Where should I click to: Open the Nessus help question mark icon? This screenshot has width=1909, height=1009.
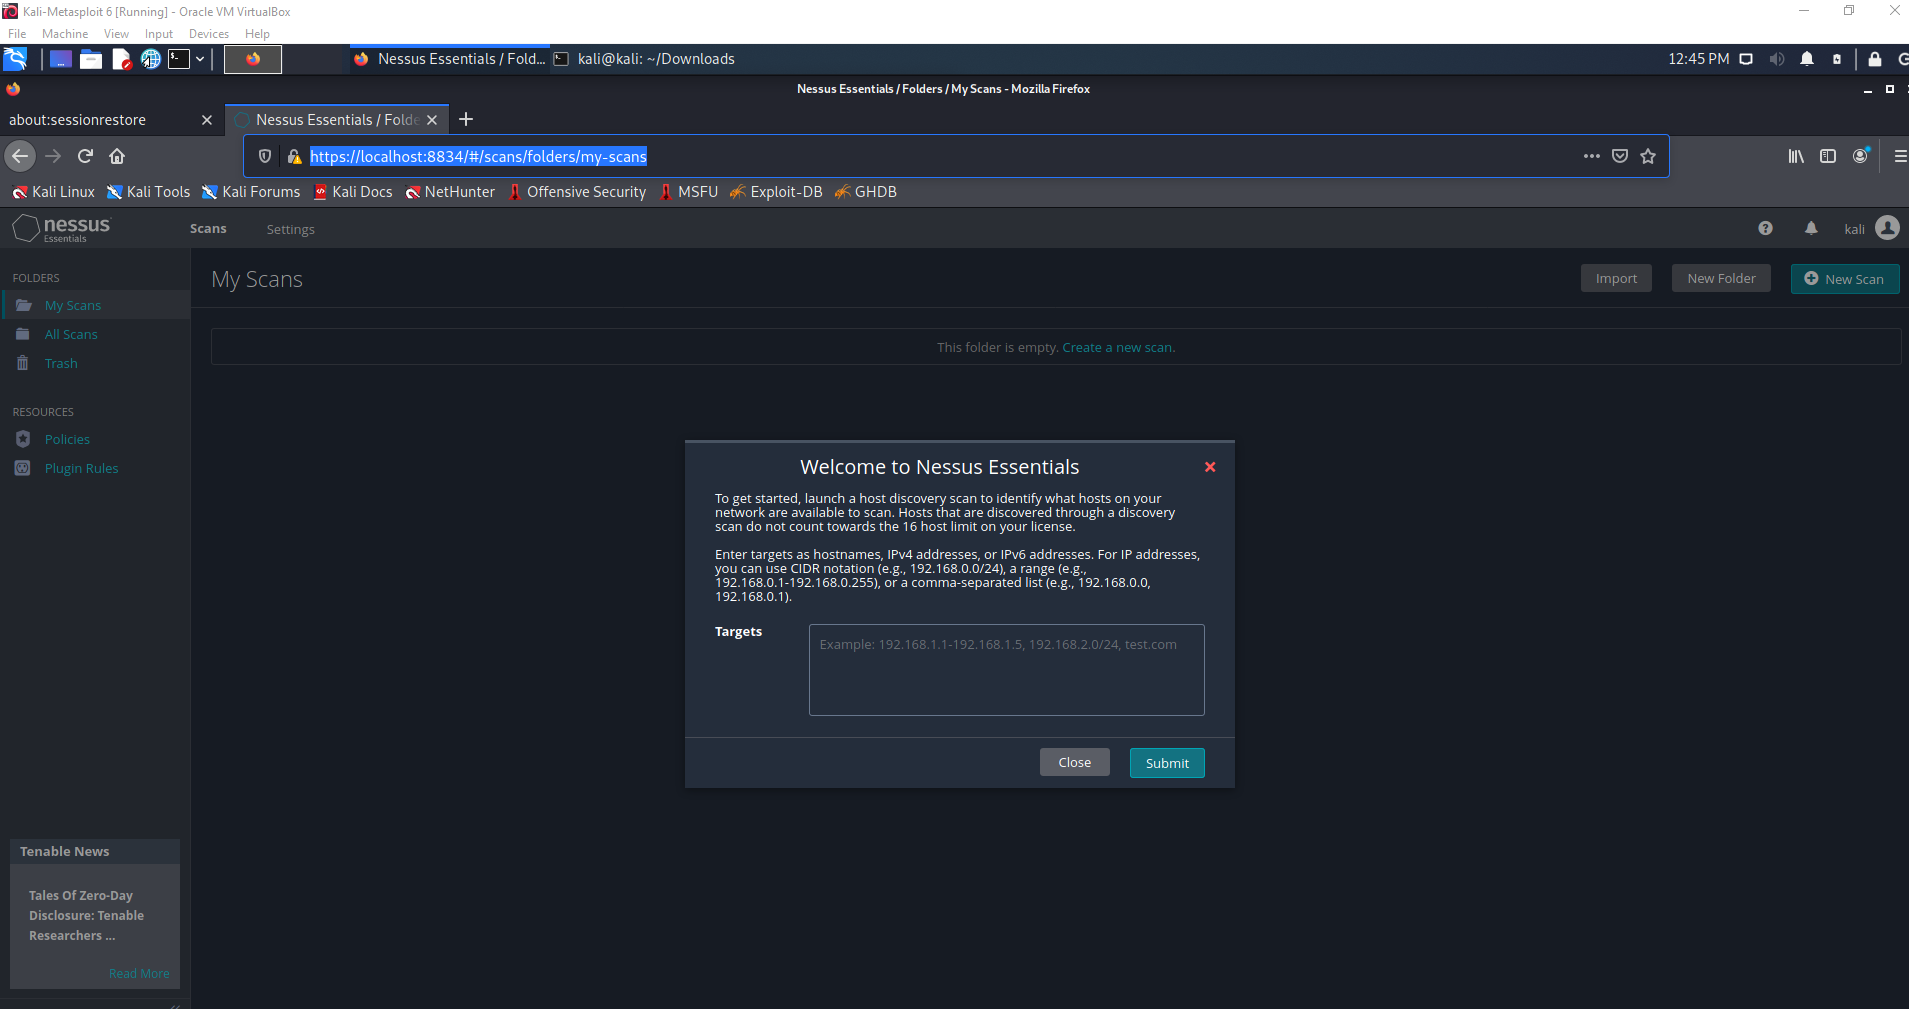[1765, 228]
